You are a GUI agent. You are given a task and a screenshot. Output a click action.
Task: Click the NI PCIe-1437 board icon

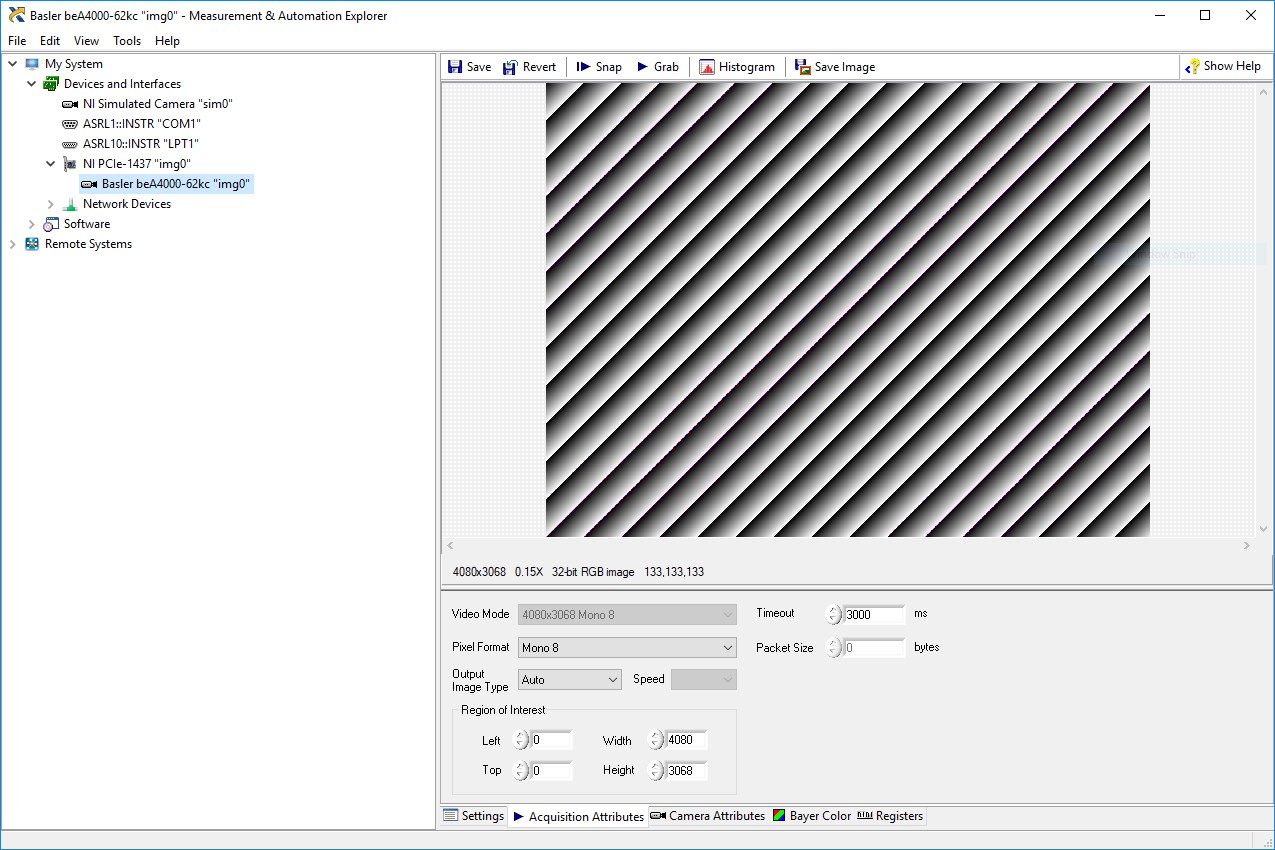(70, 164)
